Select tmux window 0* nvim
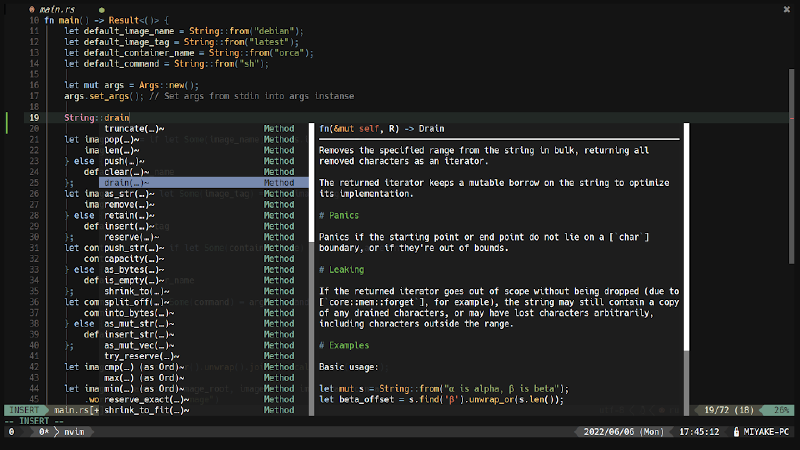The image size is (800, 450). click(62, 432)
